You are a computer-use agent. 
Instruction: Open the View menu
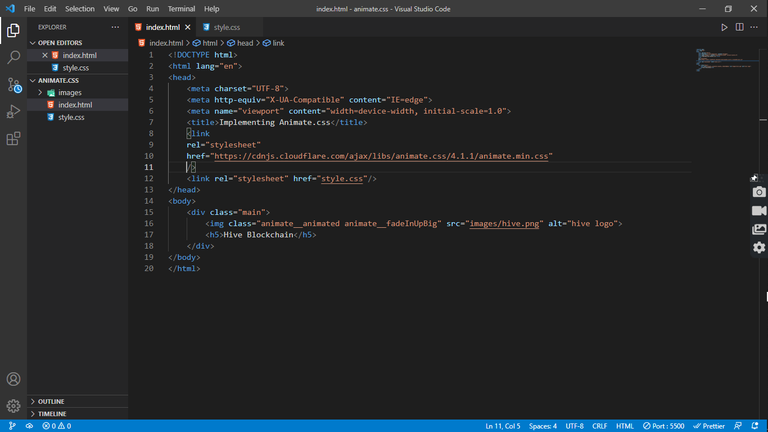(111, 9)
